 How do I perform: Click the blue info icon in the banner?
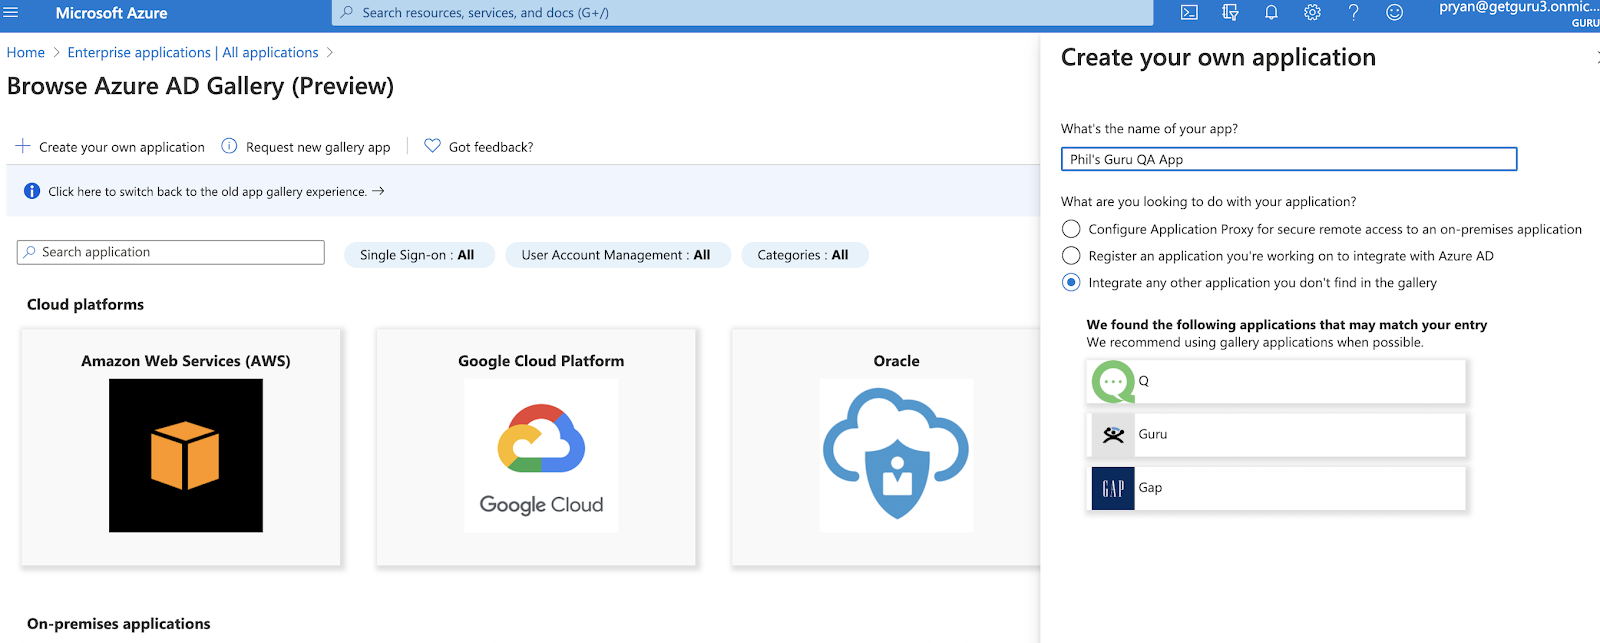[32, 191]
